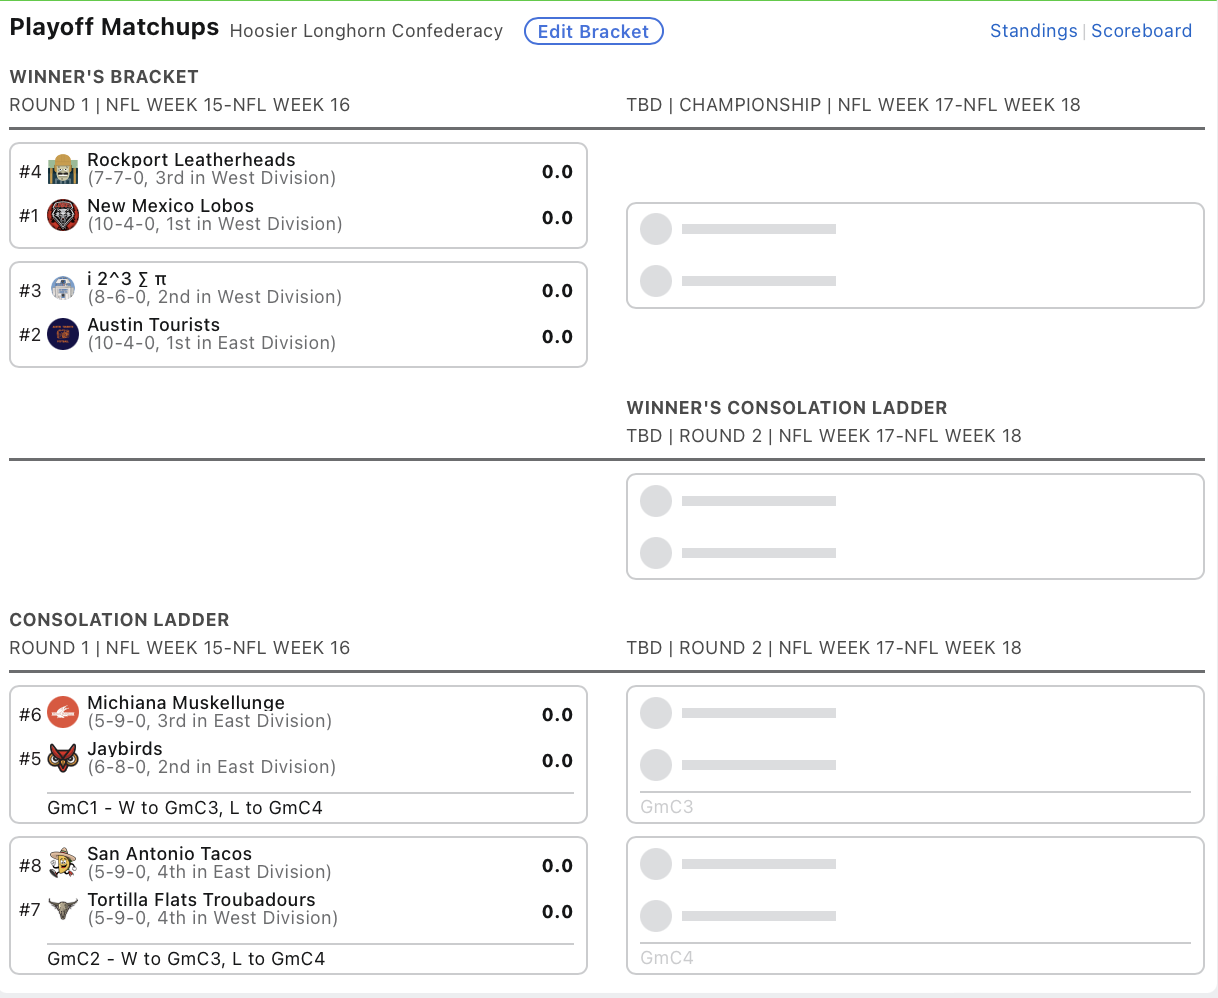Click the Jaybirds owl logo
Image resolution: width=1218 pixels, height=998 pixels.
pyautogui.click(x=63, y=759)
